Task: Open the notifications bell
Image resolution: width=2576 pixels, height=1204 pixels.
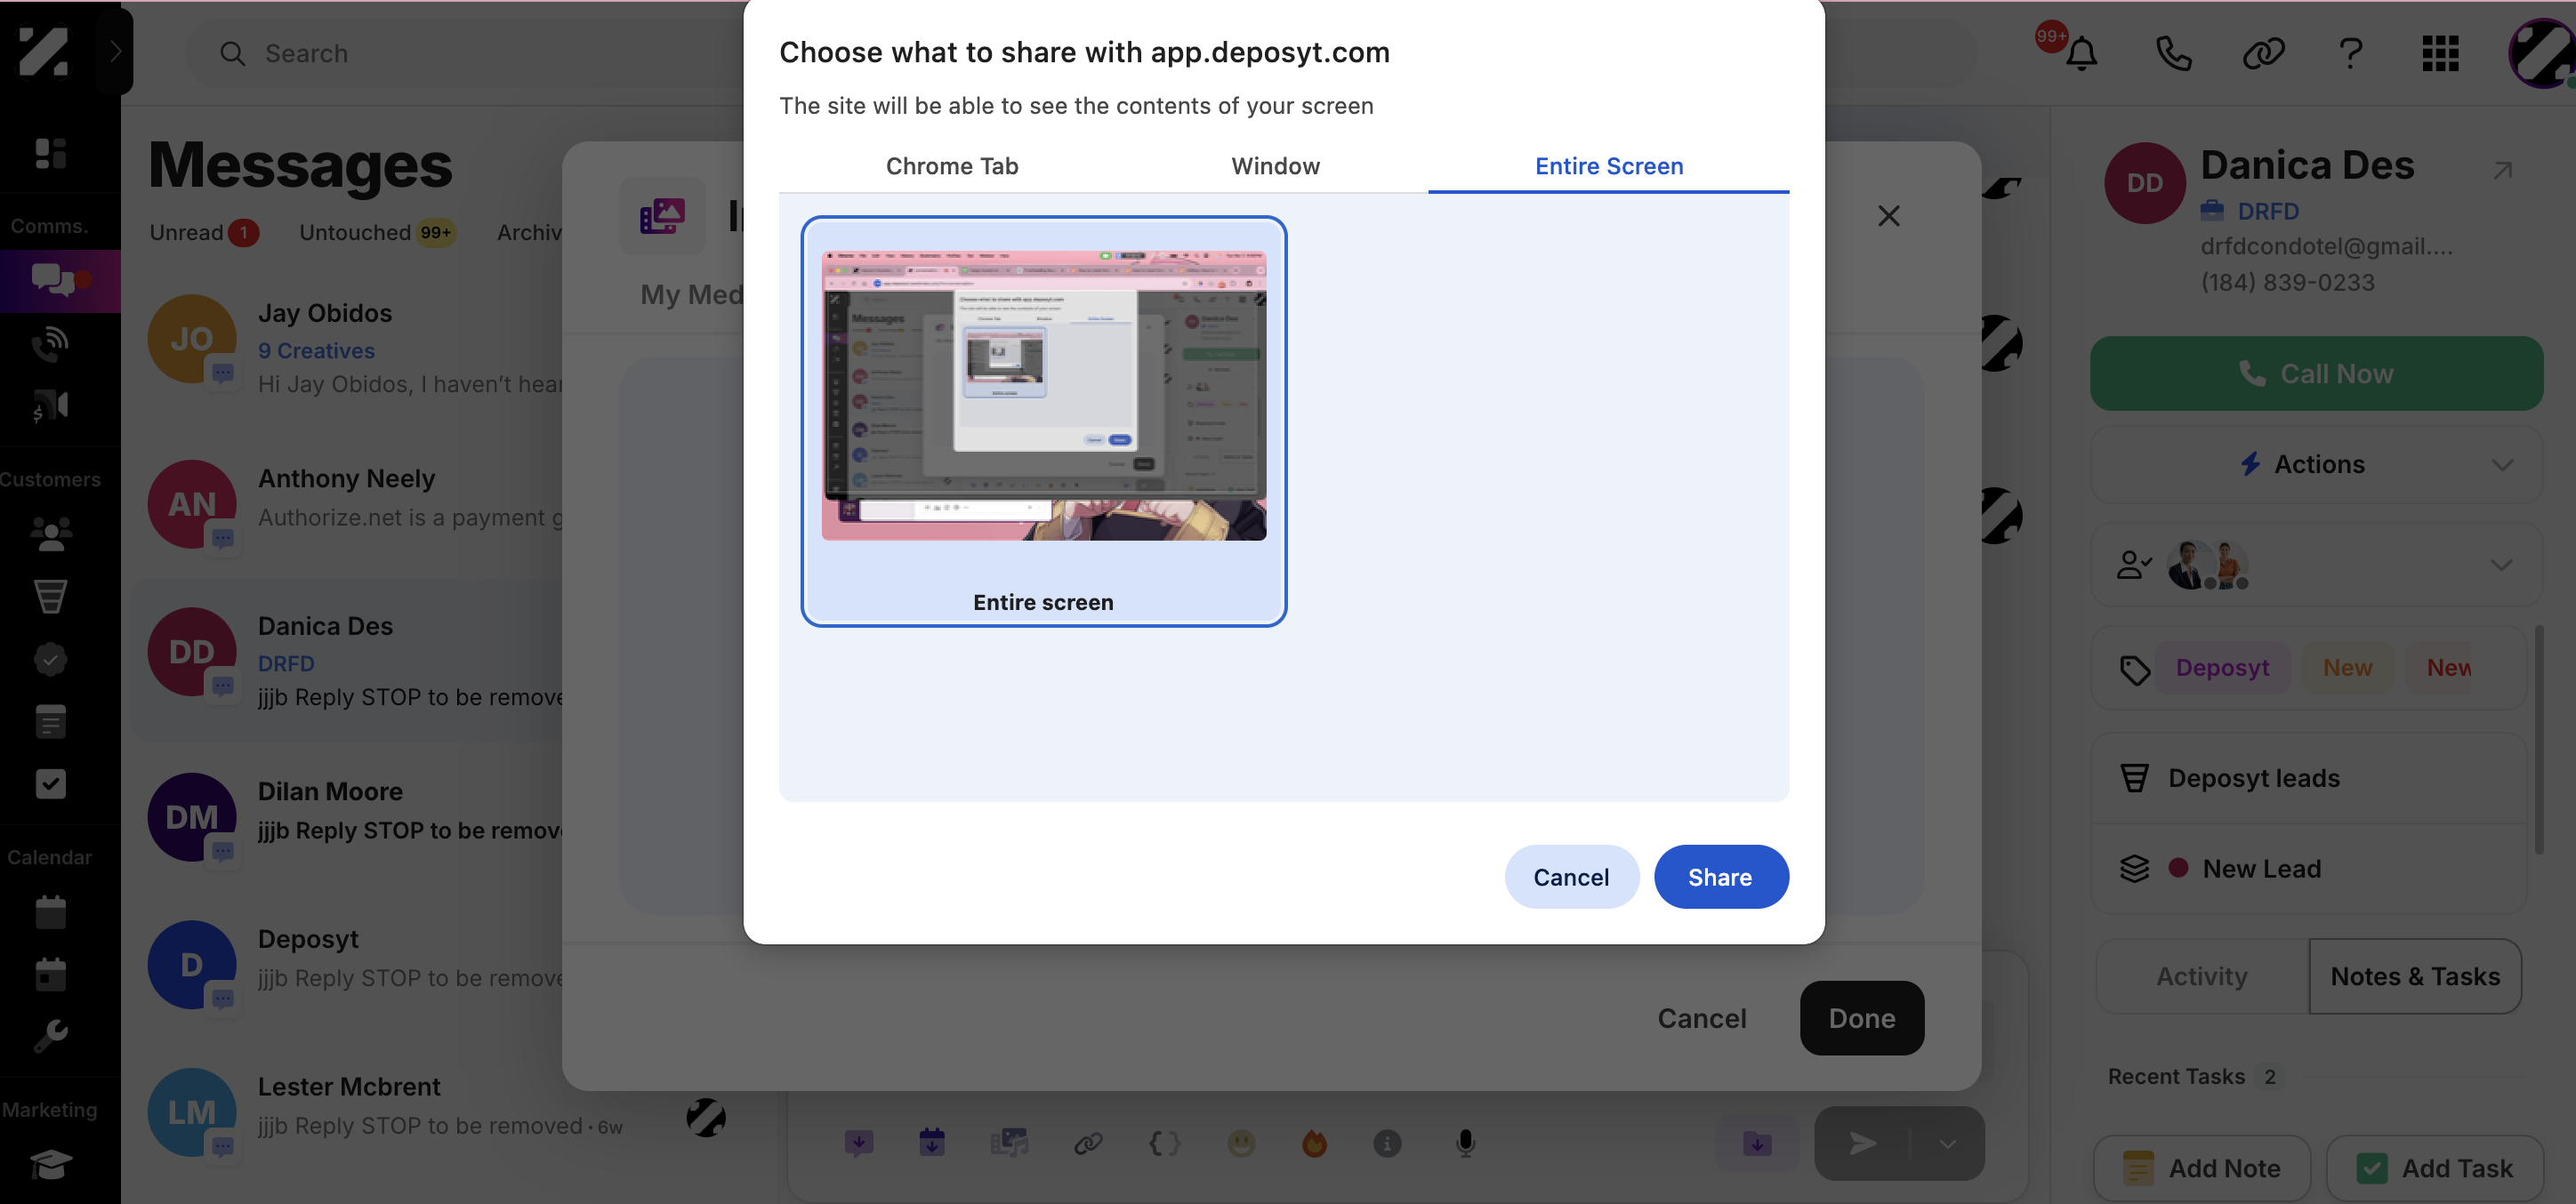Action: (x=2081, y=54)
